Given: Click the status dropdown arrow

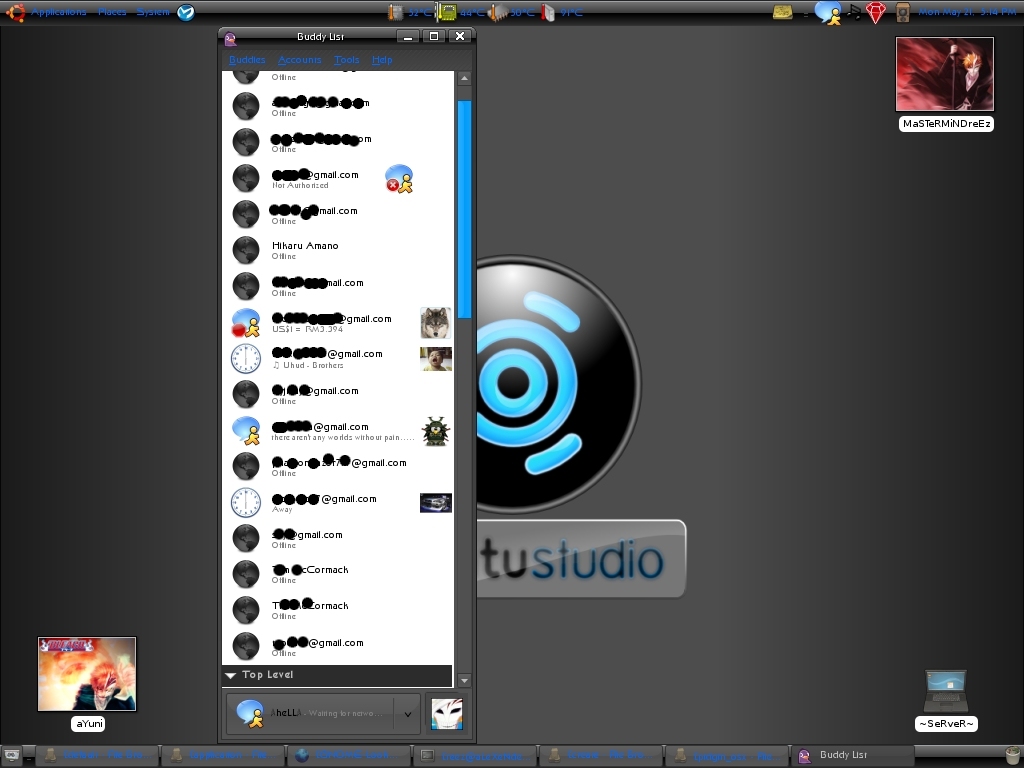Looking at the screenshot, I should (x=408, y=714).
